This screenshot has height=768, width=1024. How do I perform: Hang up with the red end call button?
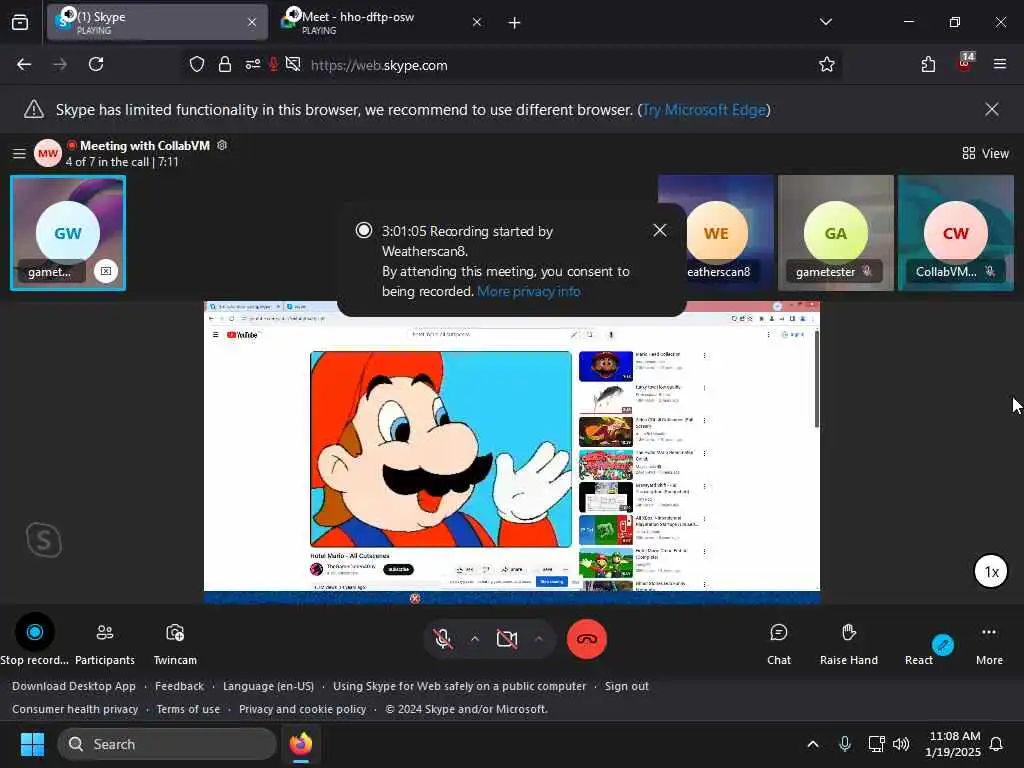586,639
